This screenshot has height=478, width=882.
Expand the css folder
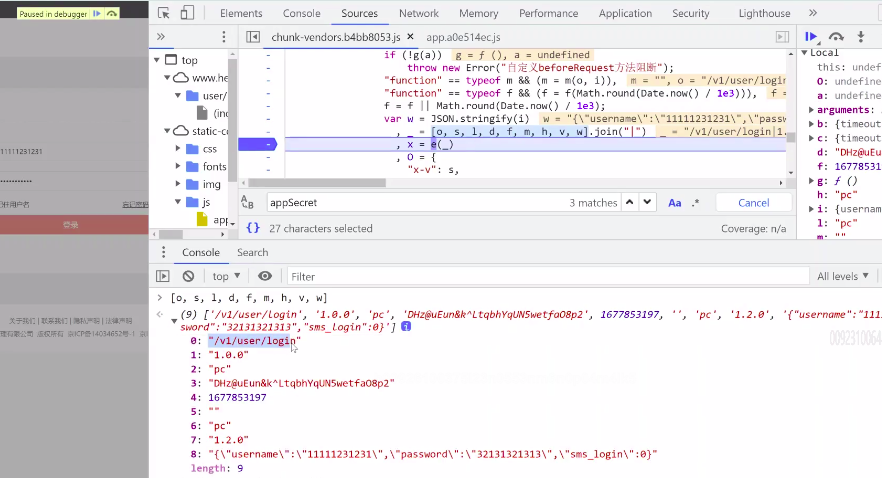coord(178,148)
